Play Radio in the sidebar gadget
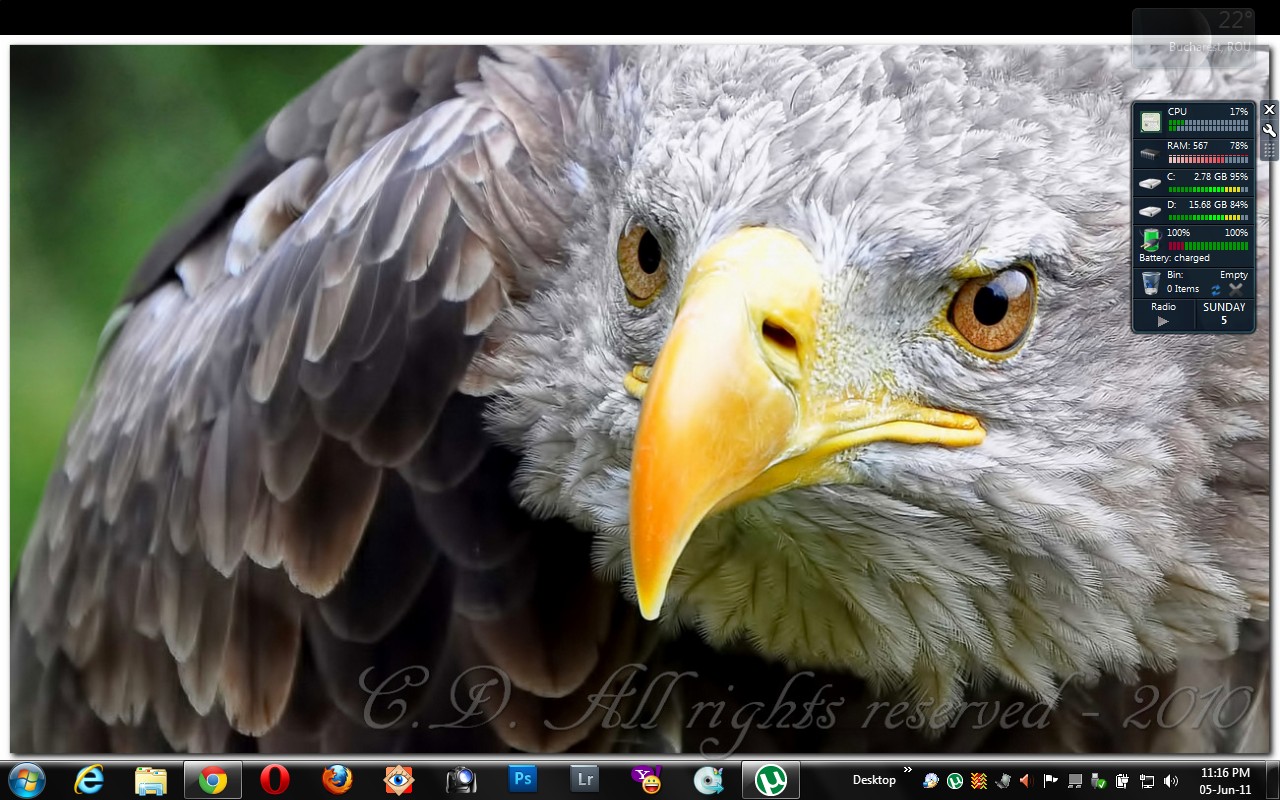Image resolution: width=1280 pixels, height=800 pixels. point(1162,321)
